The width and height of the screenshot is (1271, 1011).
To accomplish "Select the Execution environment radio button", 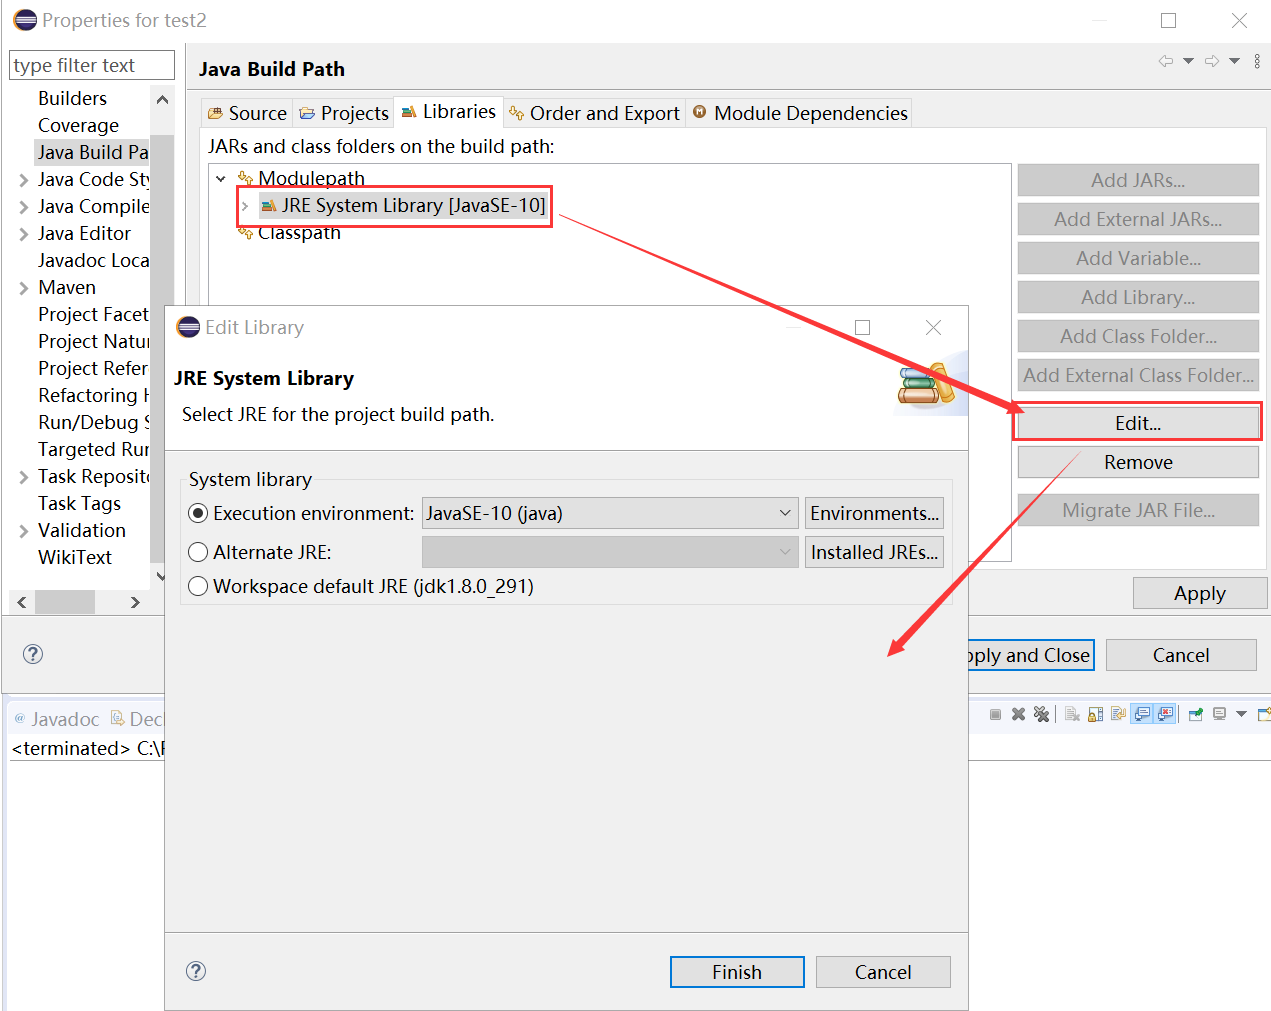I will [x=198, y=513].
